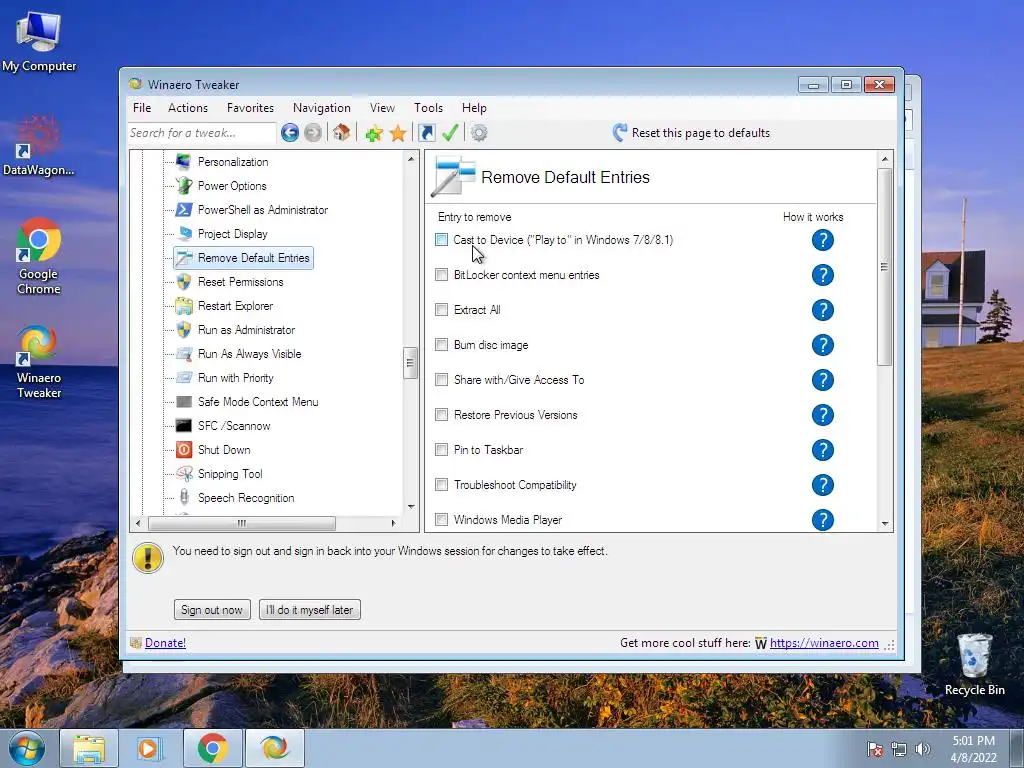Select Safe Mode Context Menu item

point(258,402)
